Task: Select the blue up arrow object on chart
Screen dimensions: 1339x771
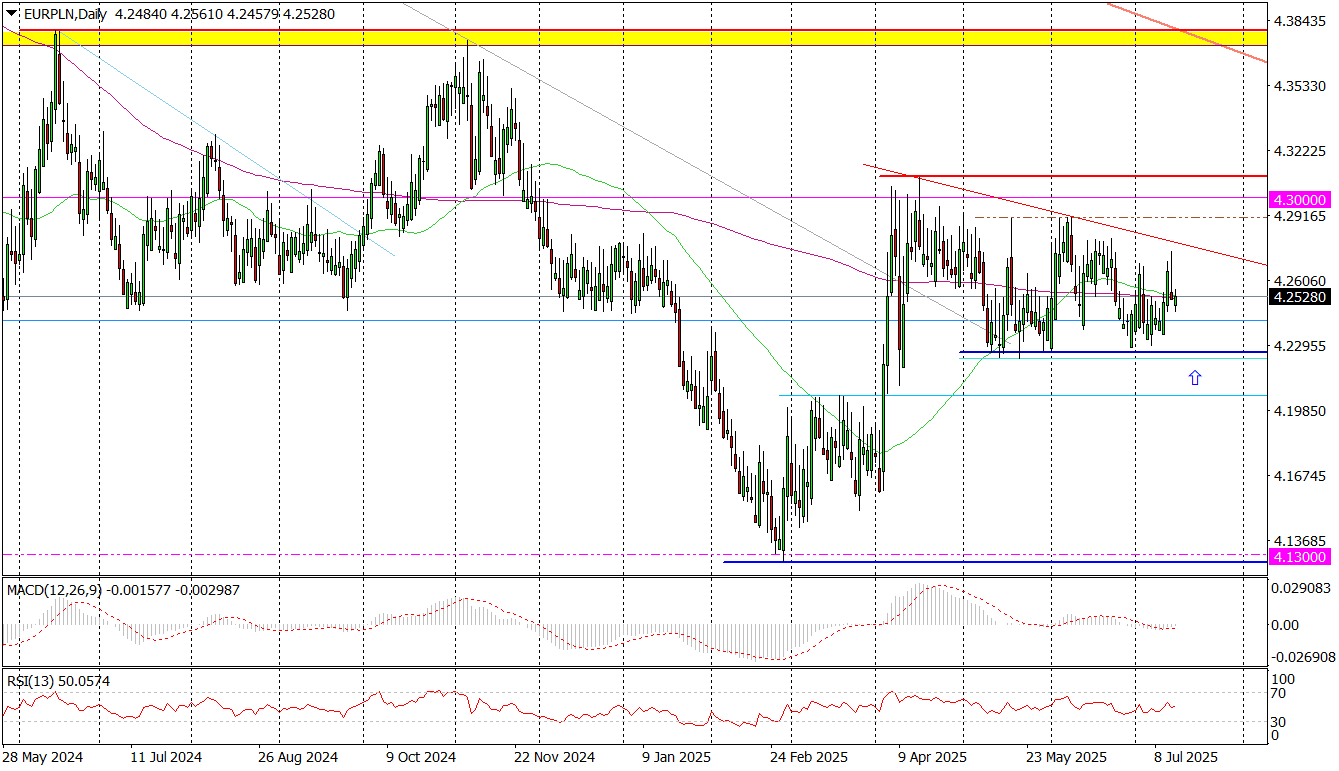Action: pyautogui.click(x=1194, y=377)
